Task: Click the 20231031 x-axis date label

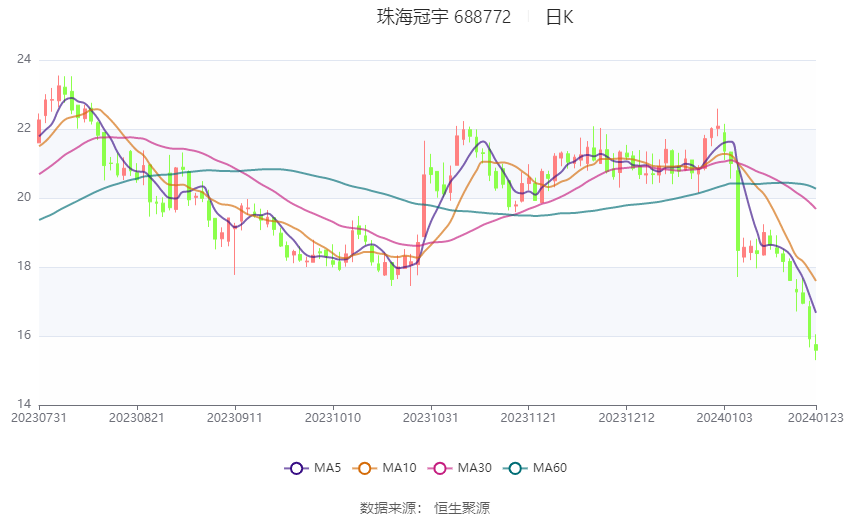Action: (x=430, y=418)
